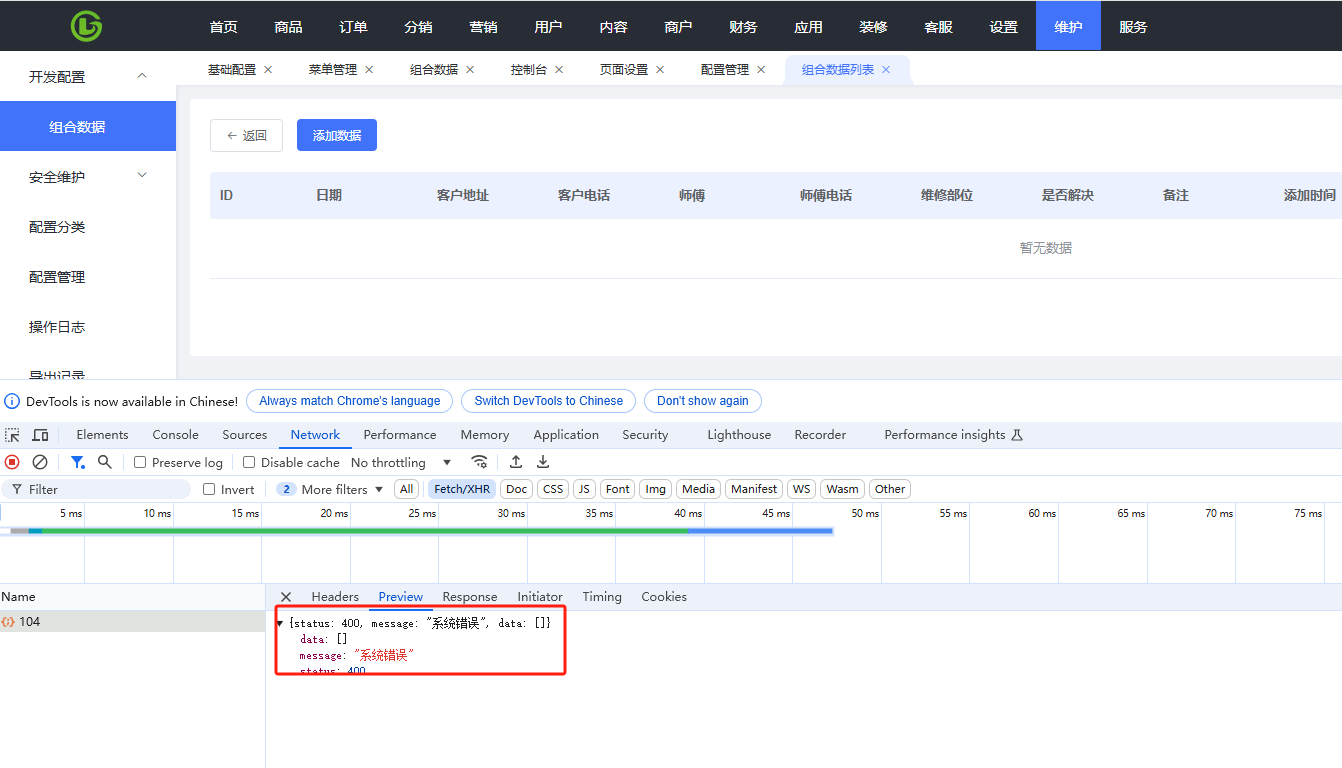Image resolution: width=1342 pixels, height=768 pixels.
Task: Click the network Filter input field
Action: [96, 489]
